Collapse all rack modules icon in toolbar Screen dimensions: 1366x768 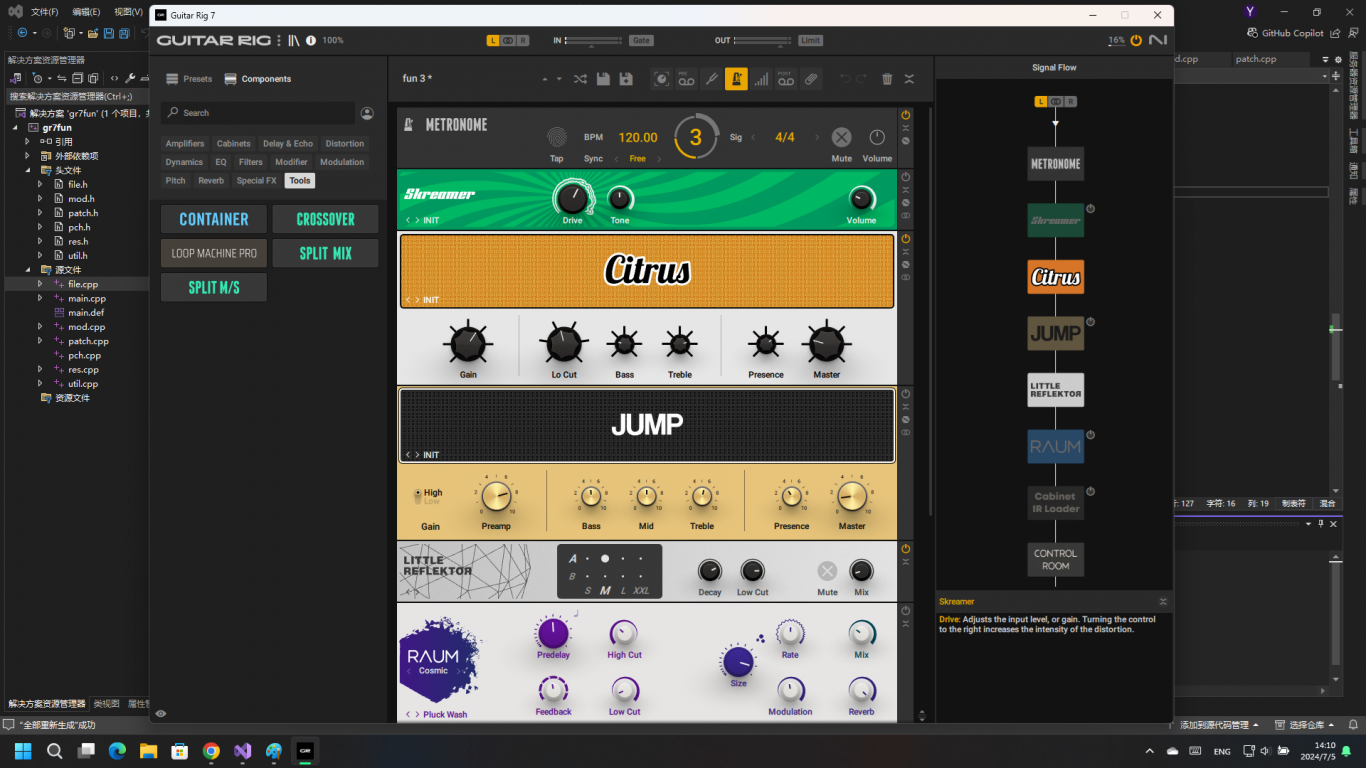[909, 79]
